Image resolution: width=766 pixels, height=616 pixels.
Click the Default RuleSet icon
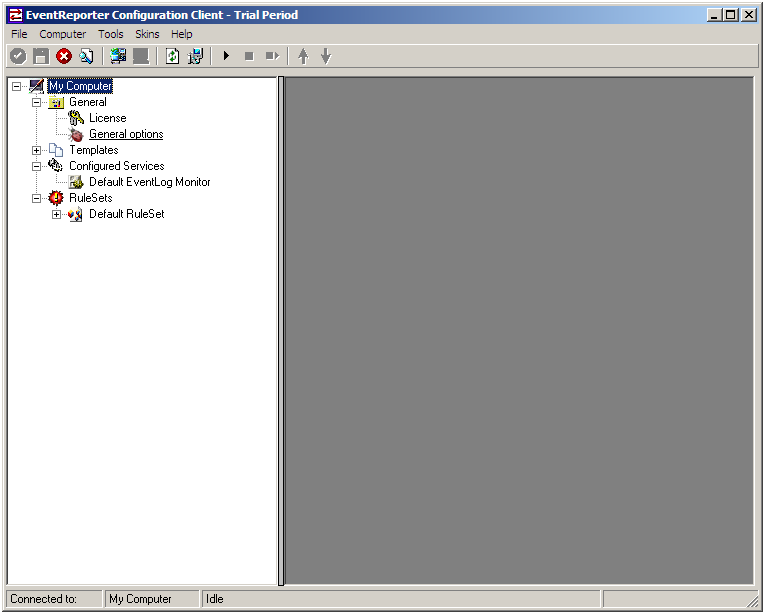click(75, 214)
